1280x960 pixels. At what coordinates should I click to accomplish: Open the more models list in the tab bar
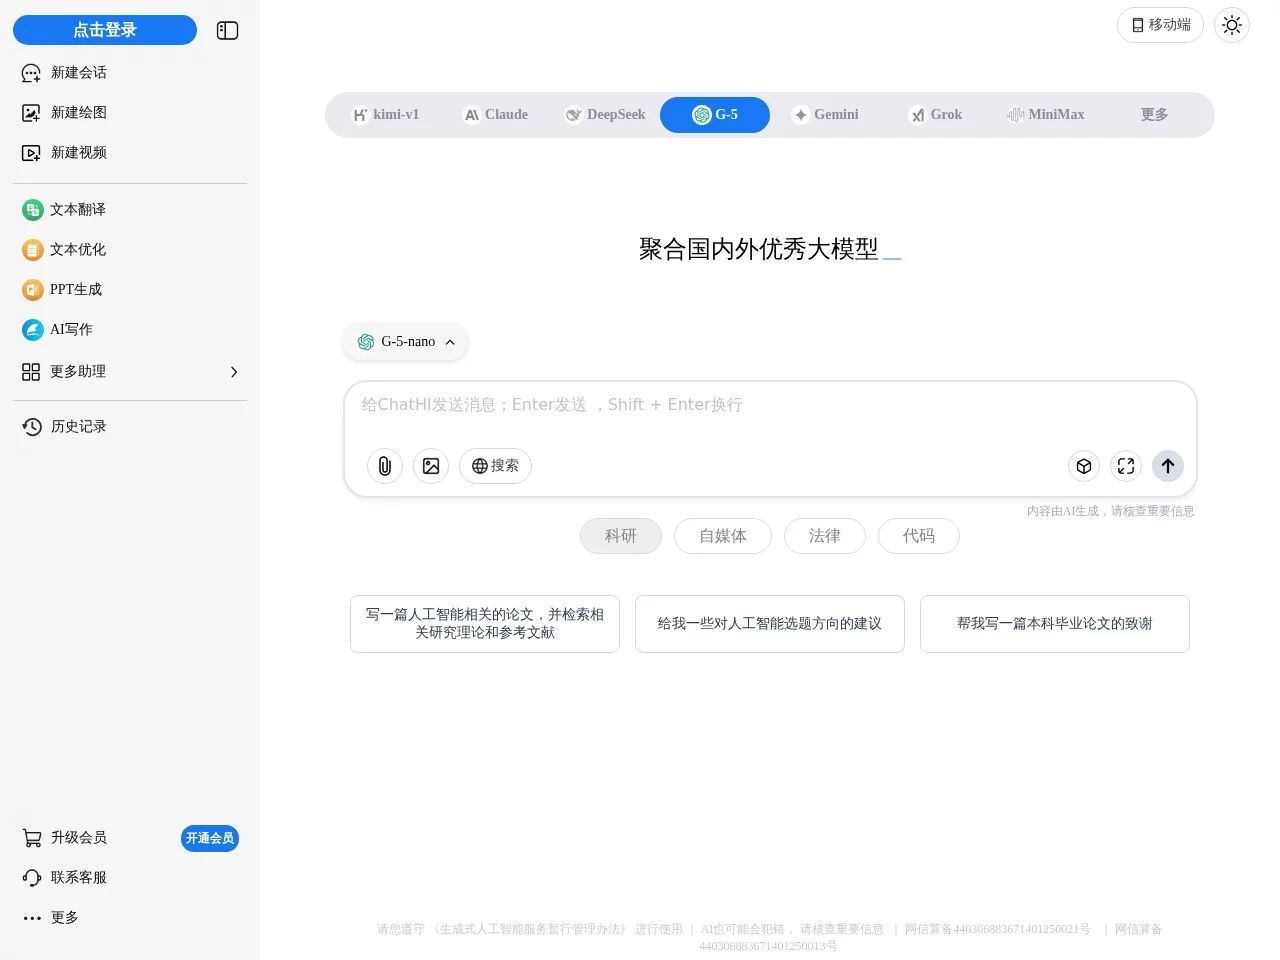pos(1154,115)
